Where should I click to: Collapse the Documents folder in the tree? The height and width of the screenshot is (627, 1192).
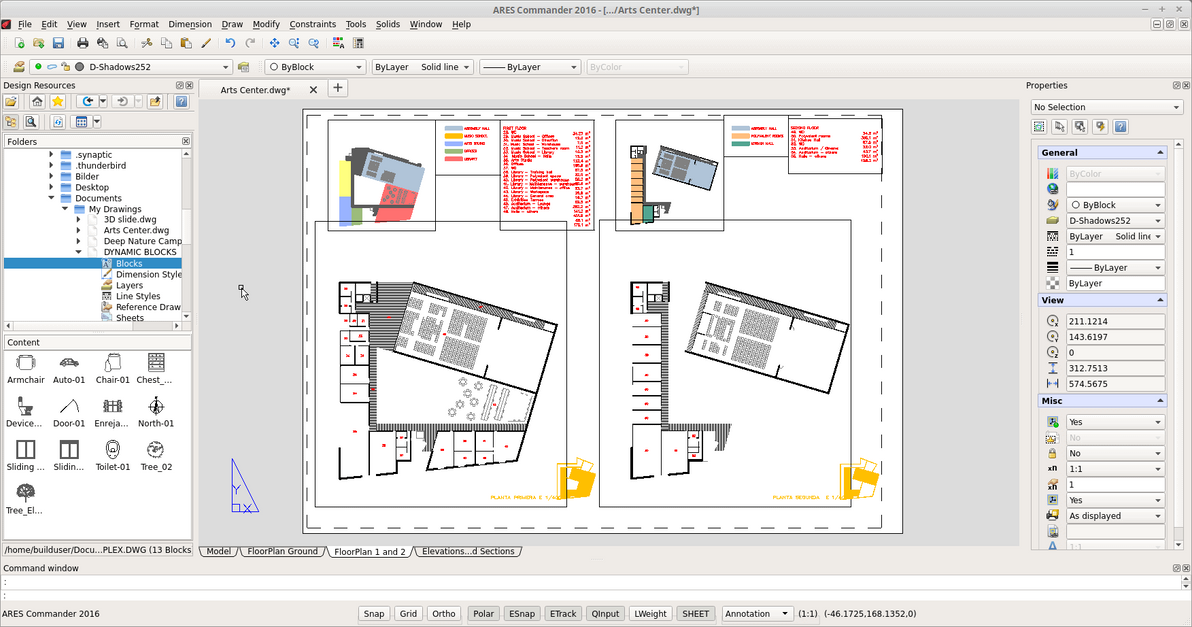coord(51,198)
